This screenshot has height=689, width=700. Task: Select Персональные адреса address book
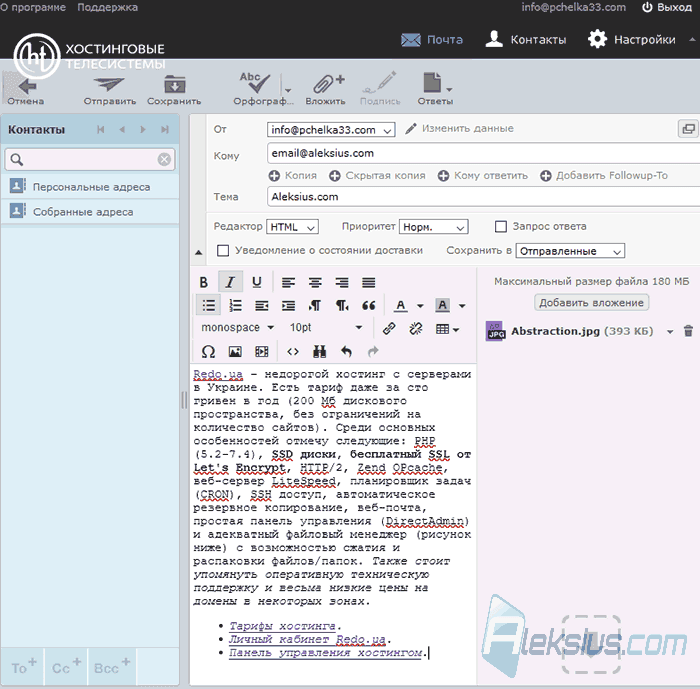(x=90, y=187)
